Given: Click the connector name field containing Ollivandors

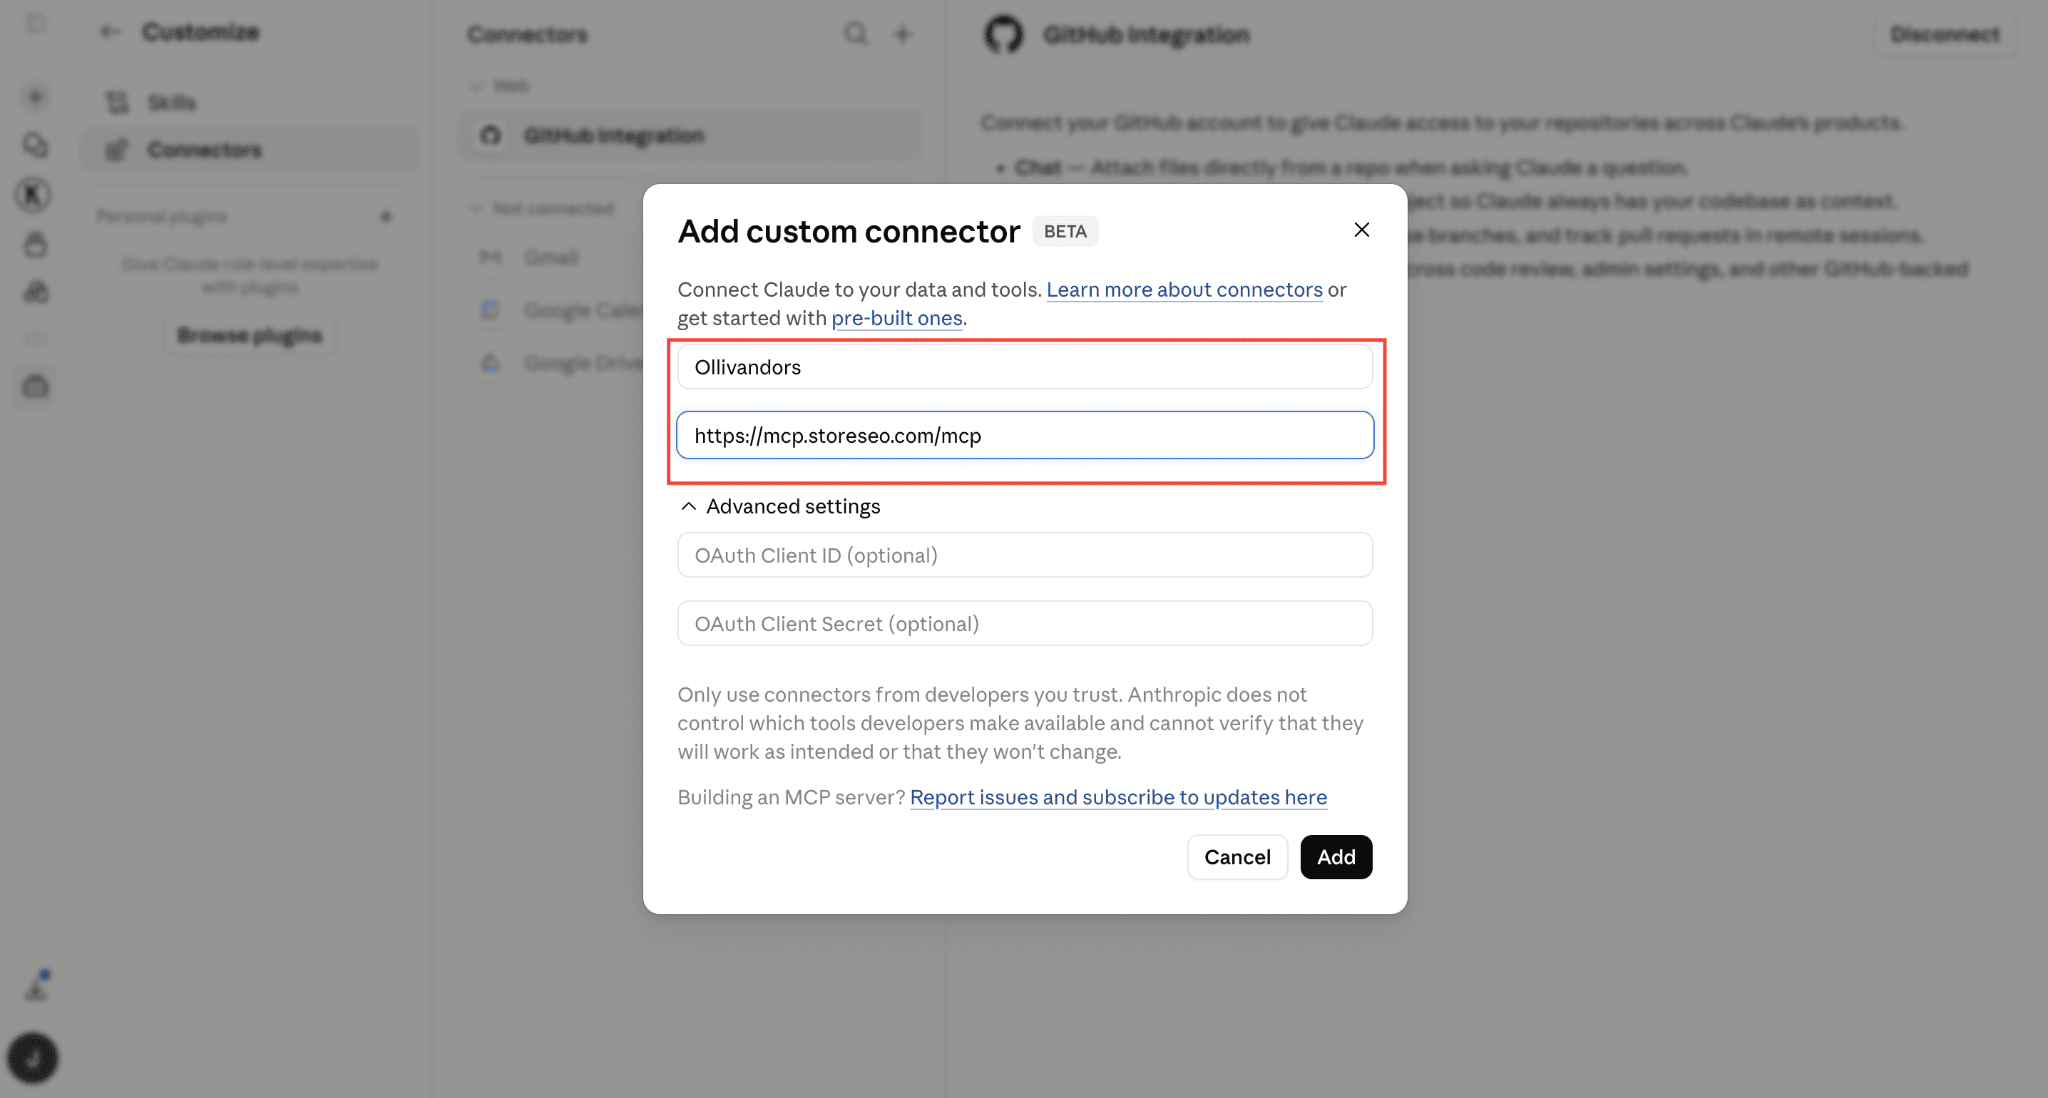Looking at the screenshot, I should click(x=1025, y=367).
